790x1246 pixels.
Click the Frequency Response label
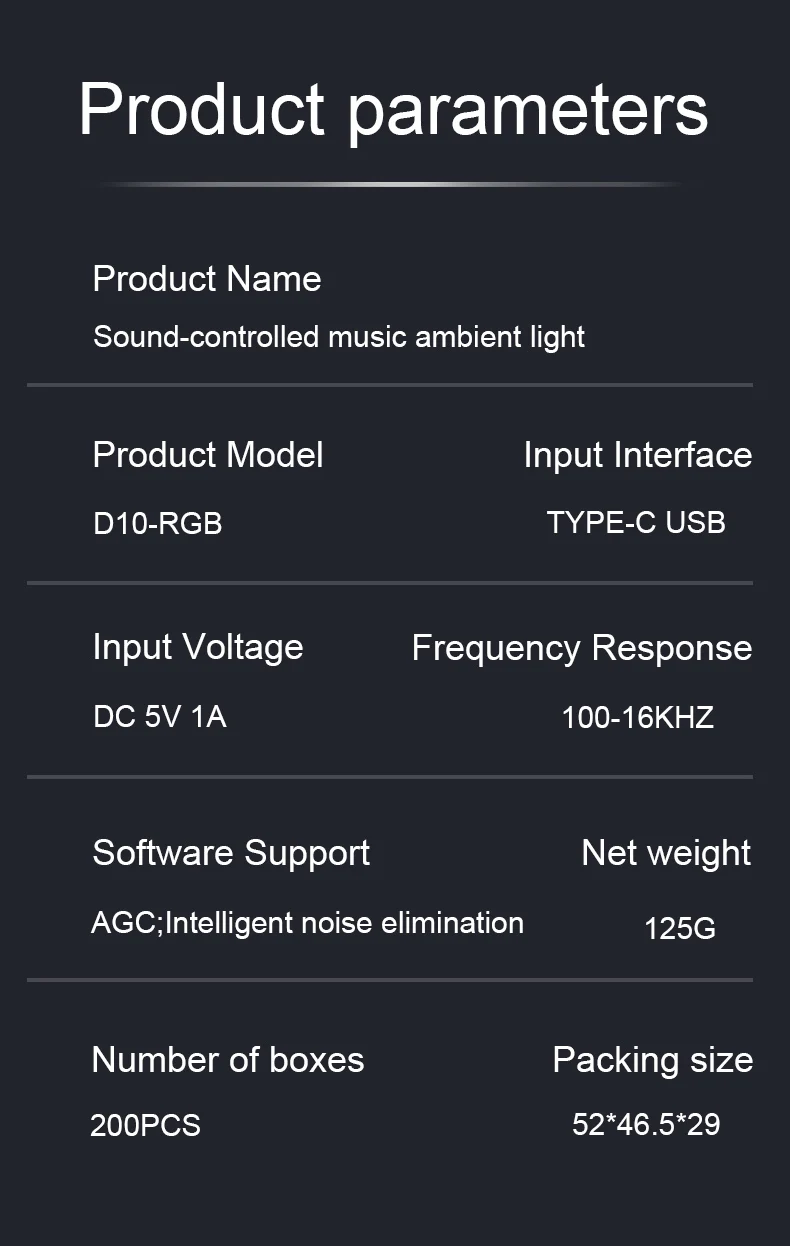tap(581, 648)
